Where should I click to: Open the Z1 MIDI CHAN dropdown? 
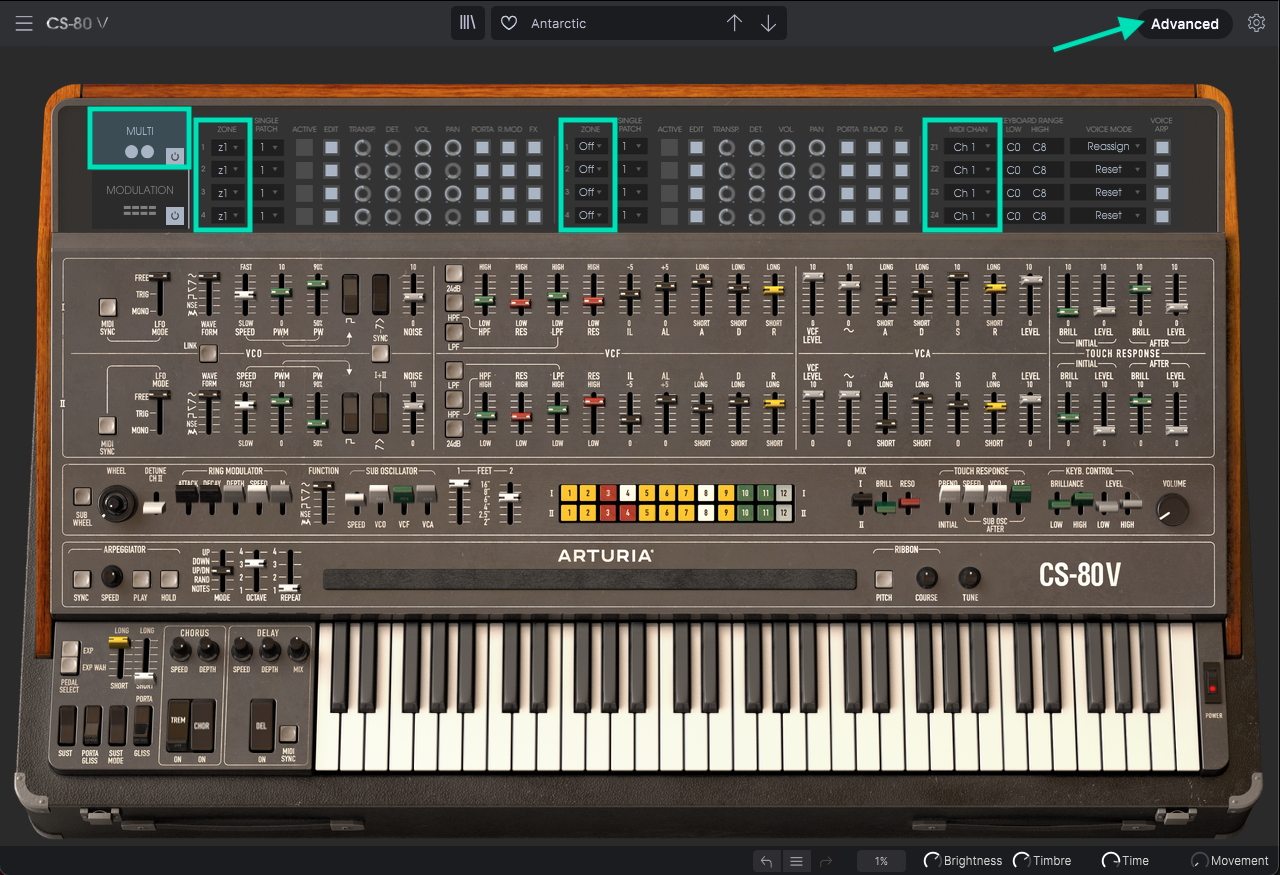[968, 145]
